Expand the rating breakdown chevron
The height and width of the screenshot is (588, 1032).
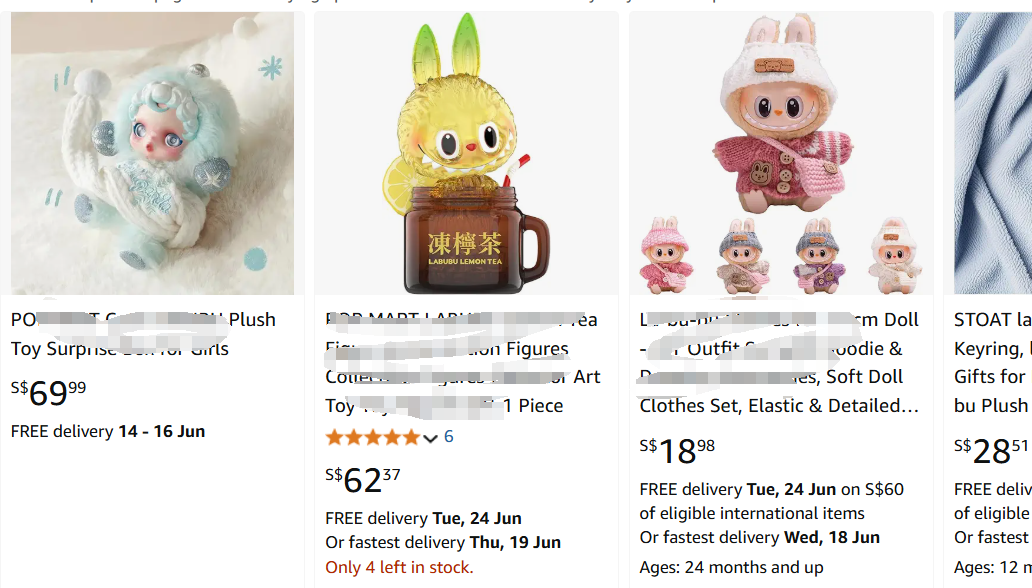click(431, 438)
